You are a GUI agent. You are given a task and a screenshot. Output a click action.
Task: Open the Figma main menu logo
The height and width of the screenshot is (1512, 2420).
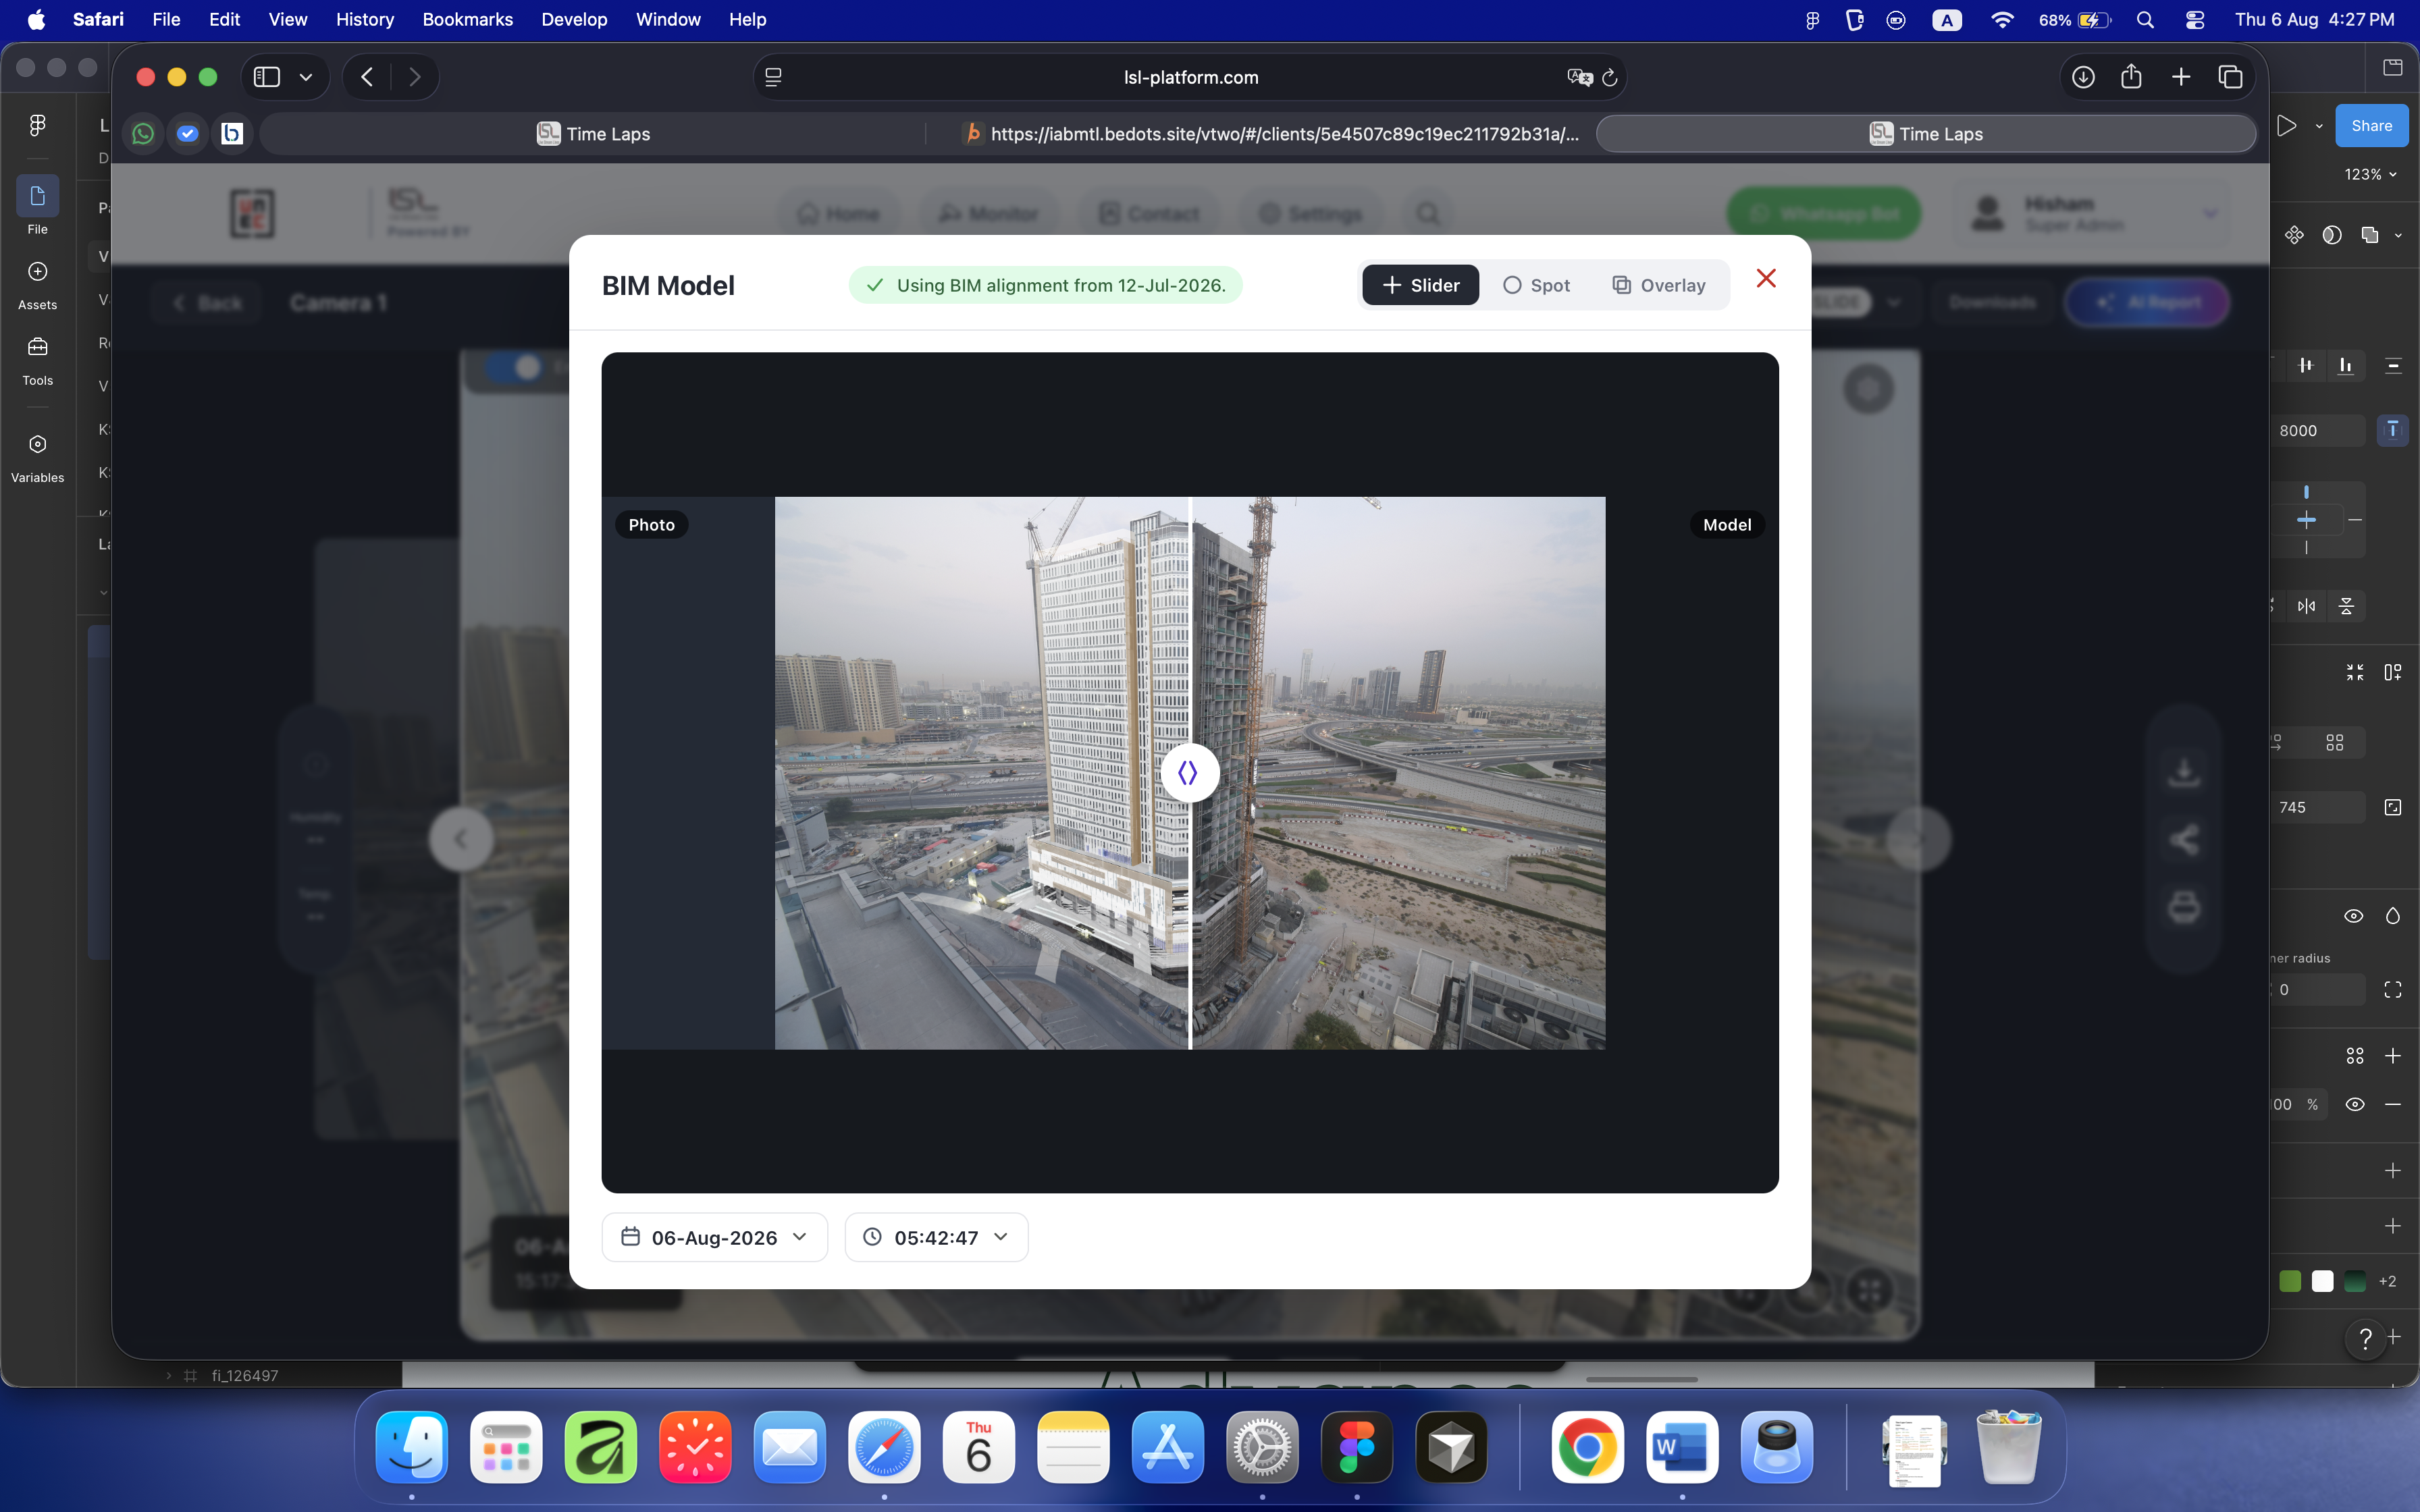click(37, 125)
